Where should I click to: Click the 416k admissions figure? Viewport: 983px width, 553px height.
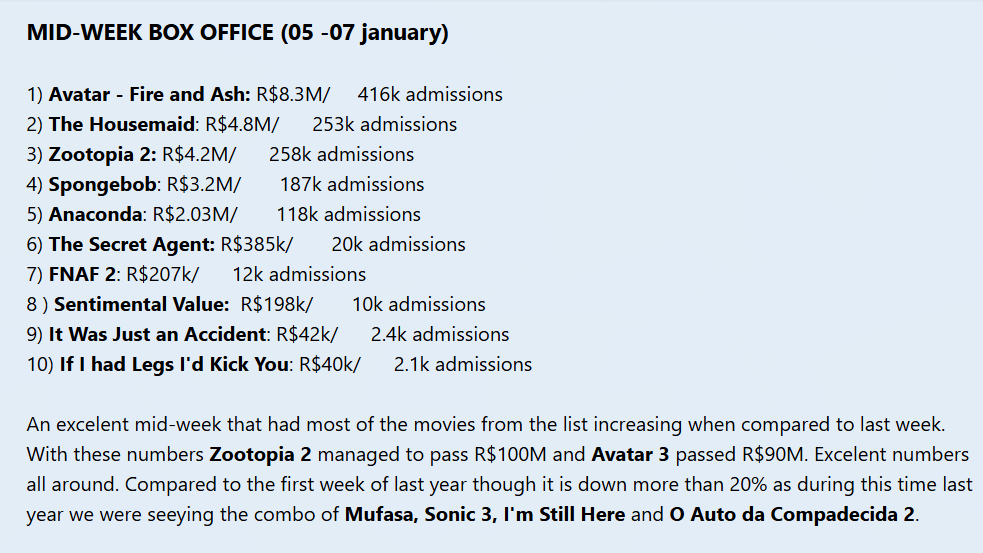click(430, 95)
